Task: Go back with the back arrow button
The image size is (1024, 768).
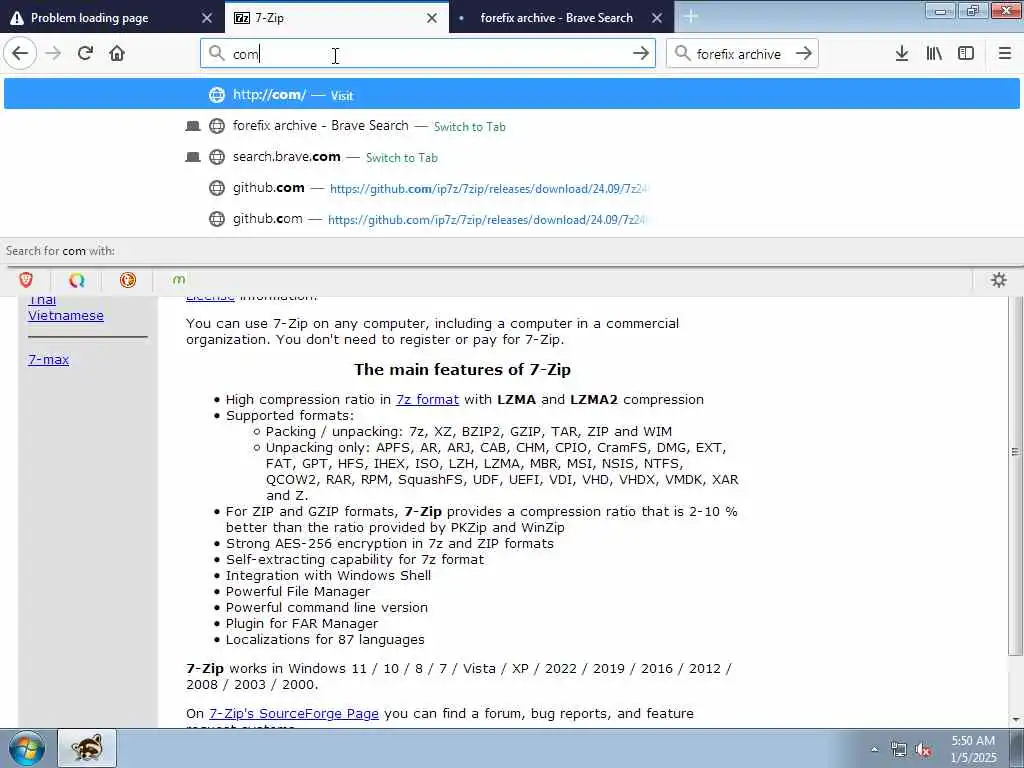Action: (x=20, y=54)
